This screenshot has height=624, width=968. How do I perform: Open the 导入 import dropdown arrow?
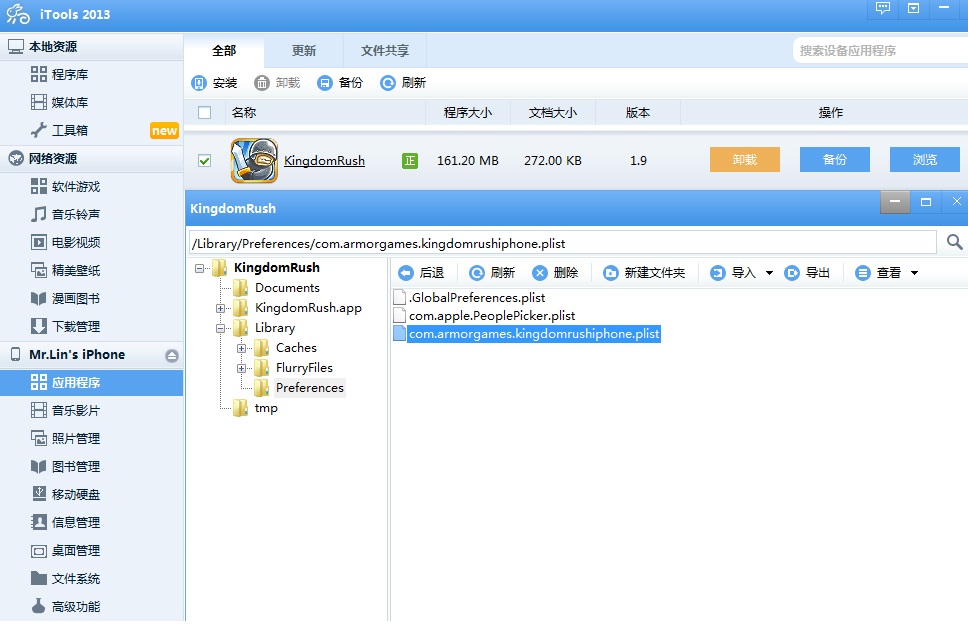[769, 273]
